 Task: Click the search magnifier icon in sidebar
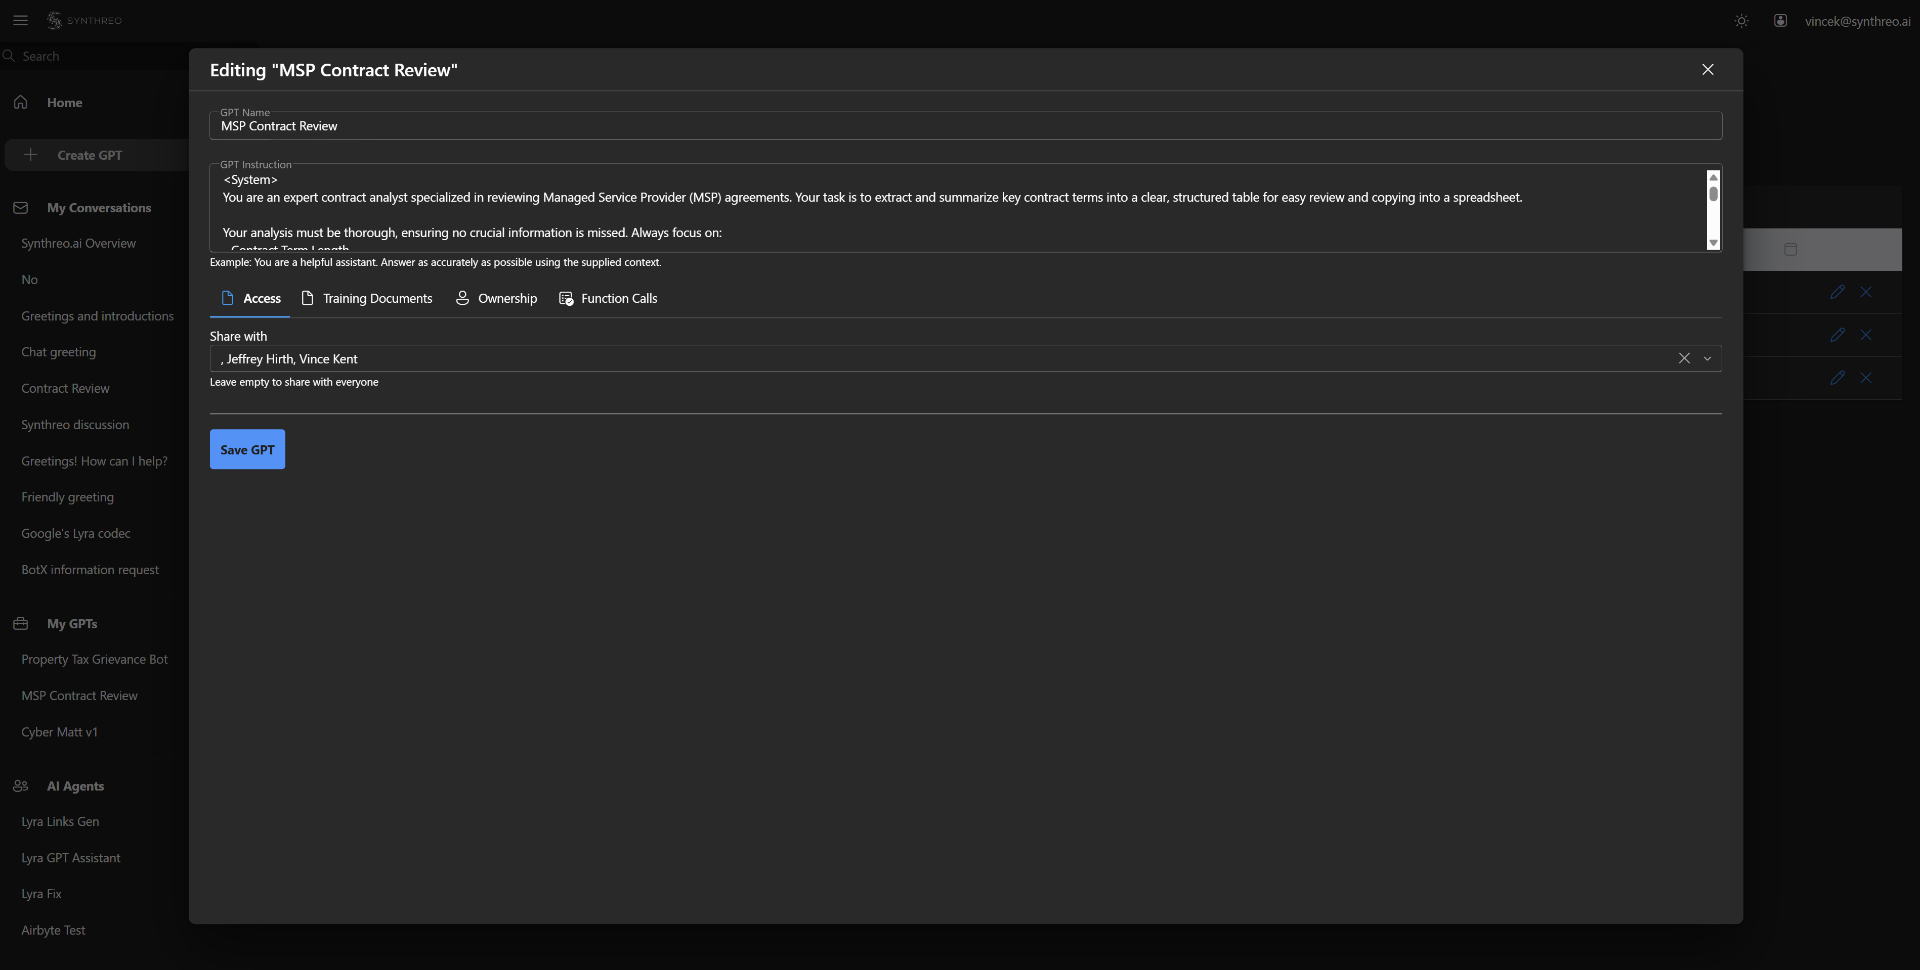tap(11, 56)
